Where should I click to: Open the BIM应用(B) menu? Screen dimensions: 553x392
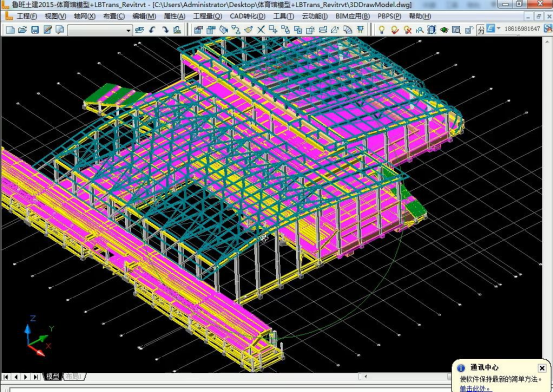click(x=352, y=16)
